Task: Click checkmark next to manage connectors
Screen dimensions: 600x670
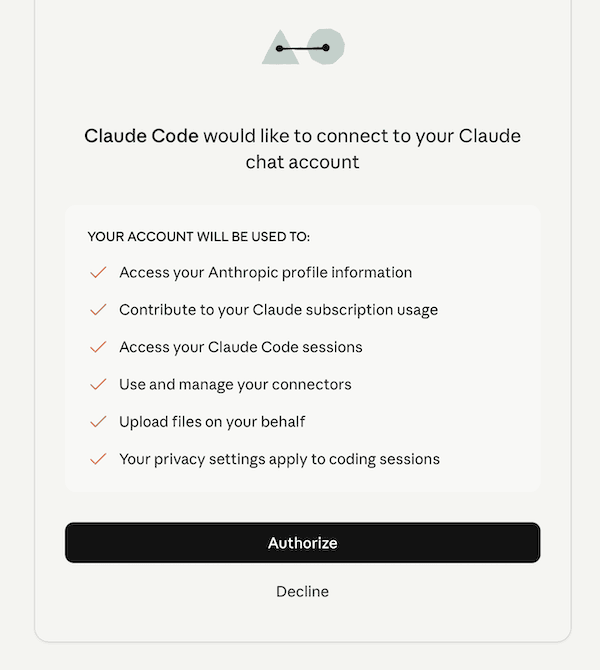Action: tap(98, 385)
